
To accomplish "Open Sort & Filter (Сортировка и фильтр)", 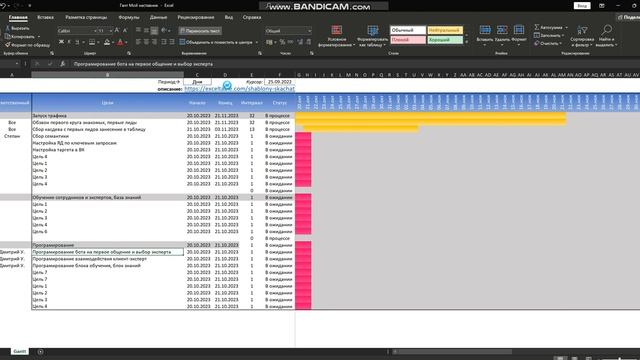I will click(x=582, y=36).
